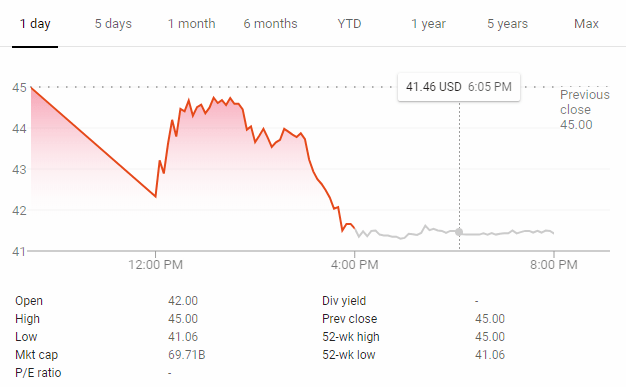The height and width of the screenshot is (387, 626).
Task: Click the 4:00 PM axis label
Action: (355, 264)
